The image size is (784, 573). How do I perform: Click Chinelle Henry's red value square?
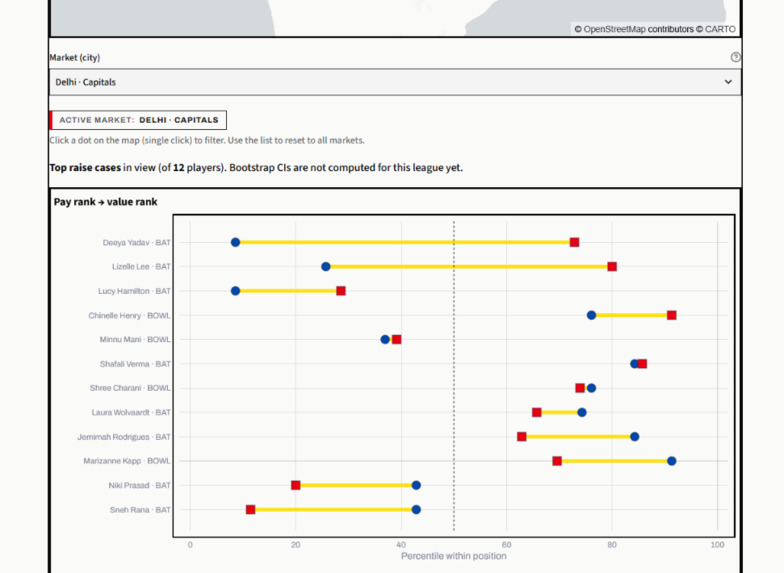pyautogui.click(x=672, y=315)
